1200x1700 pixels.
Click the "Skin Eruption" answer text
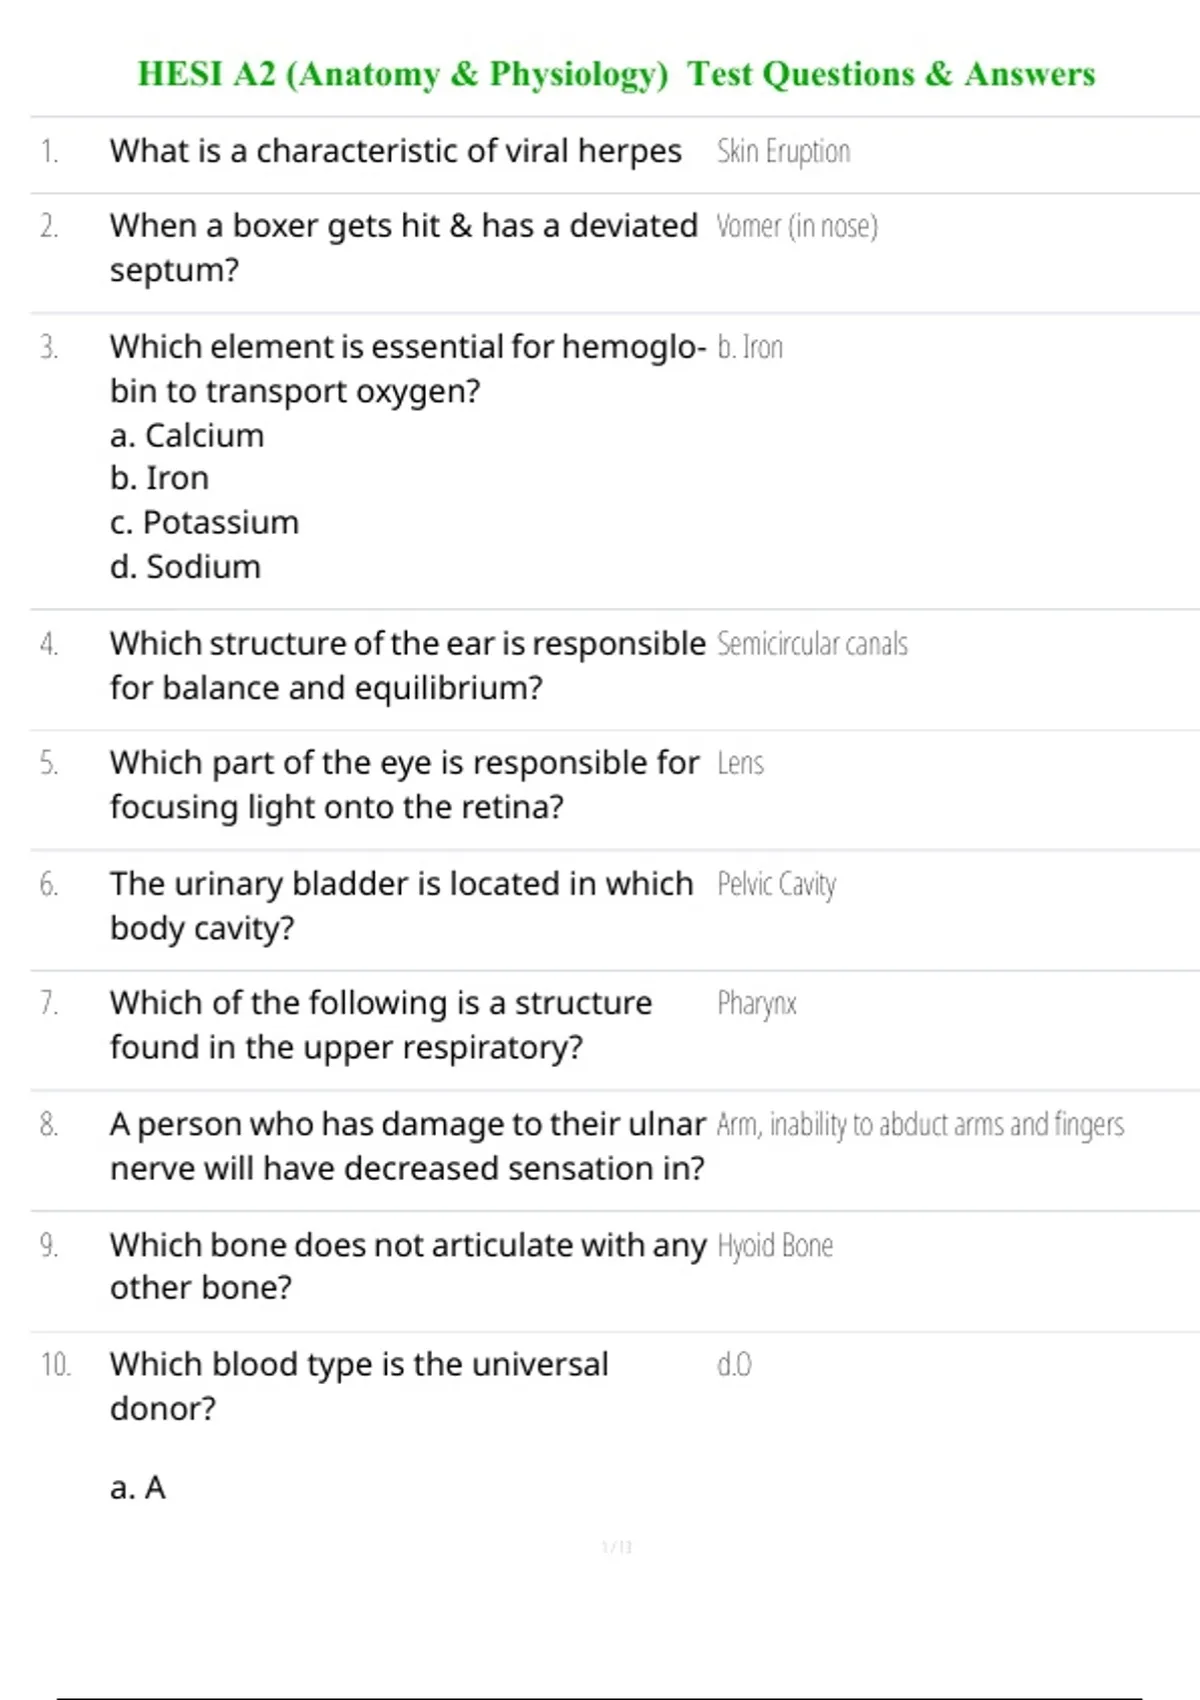click(783, 152)
